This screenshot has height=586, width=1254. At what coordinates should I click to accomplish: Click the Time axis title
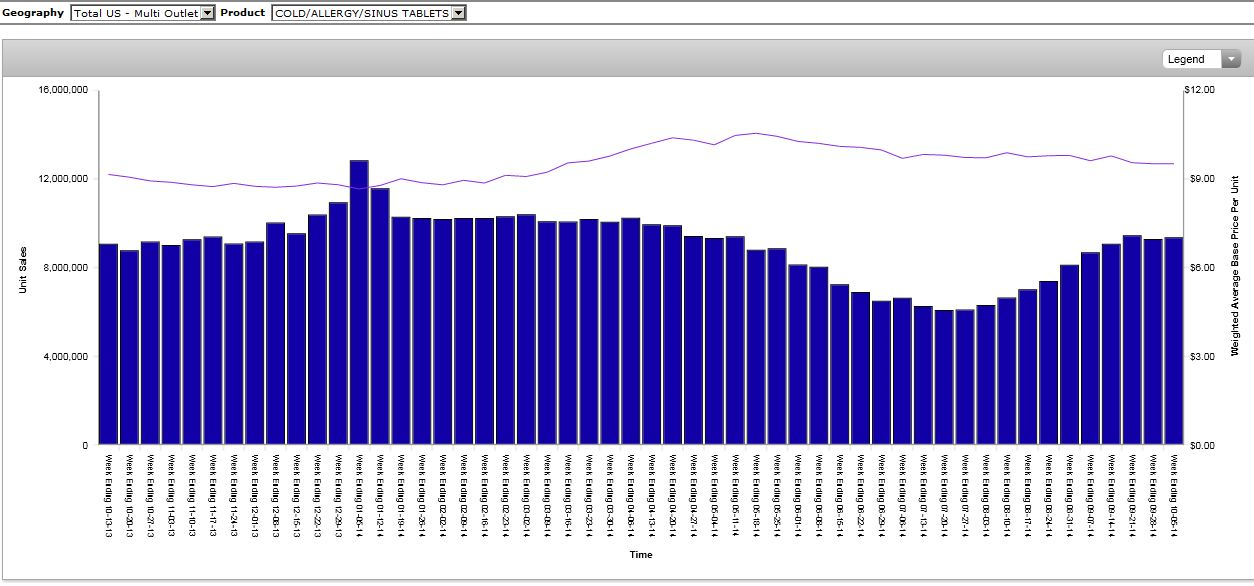coord(641,554)
